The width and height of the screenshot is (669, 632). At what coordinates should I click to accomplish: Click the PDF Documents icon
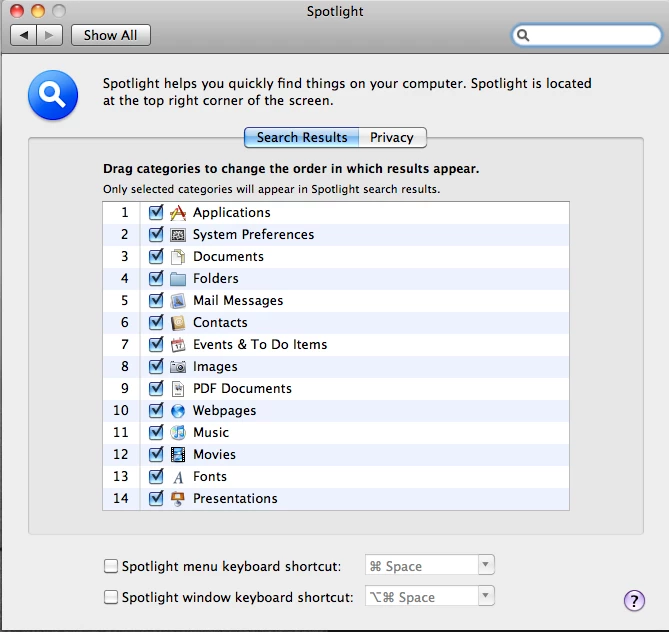coord(178,389)
